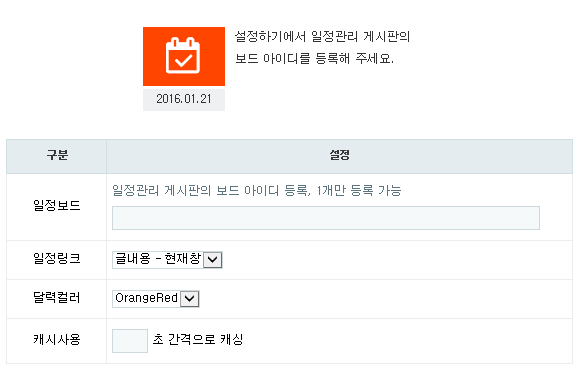This screenshot has height=370, width=578.
Task: Click the board ID hint text above input
Action: 257,191
